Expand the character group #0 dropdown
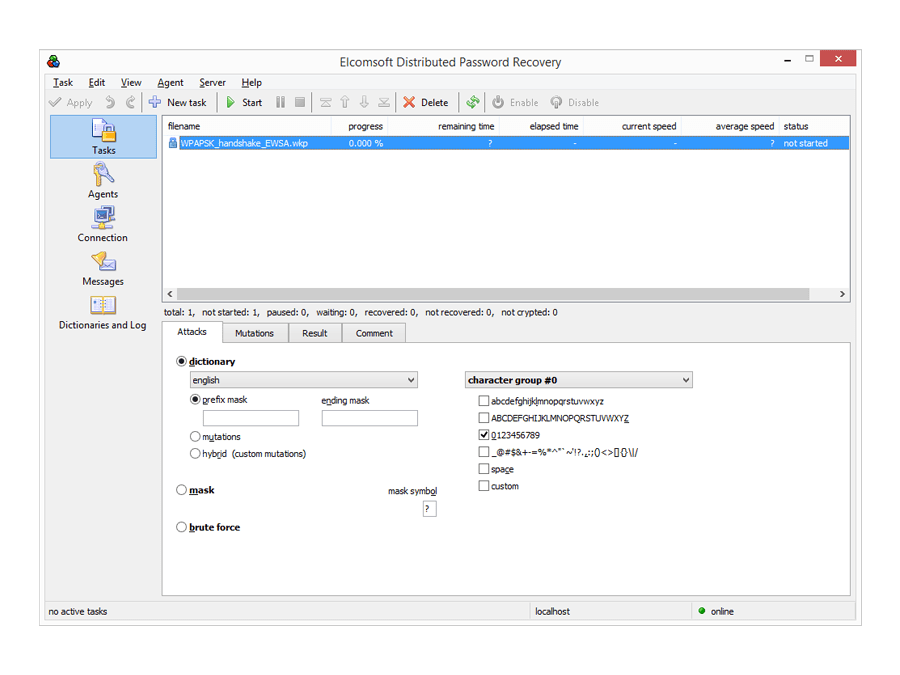Viewport: 900px width, 675px height. click(x=579, y=379)
